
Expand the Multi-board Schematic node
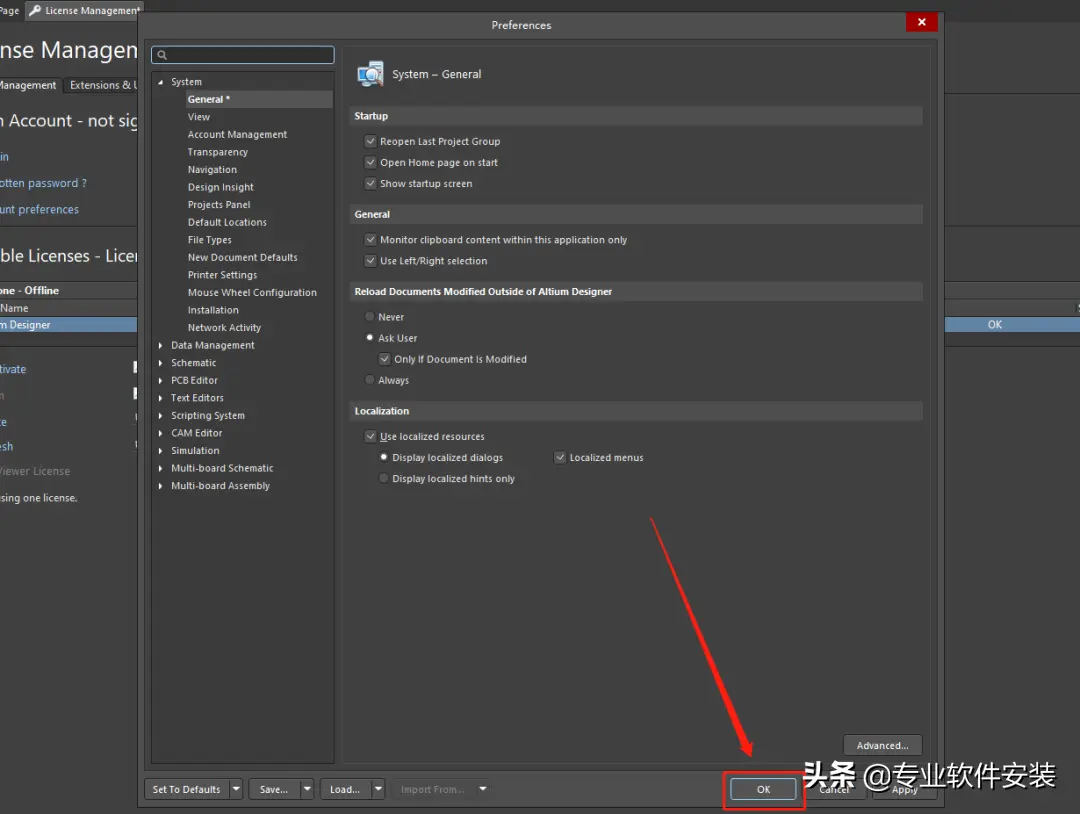tap(160, 468)
